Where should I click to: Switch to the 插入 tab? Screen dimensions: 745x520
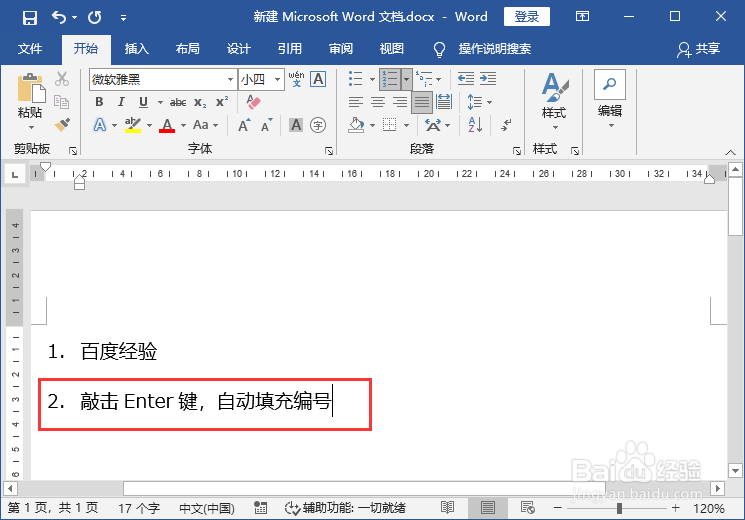pos(136,48)
